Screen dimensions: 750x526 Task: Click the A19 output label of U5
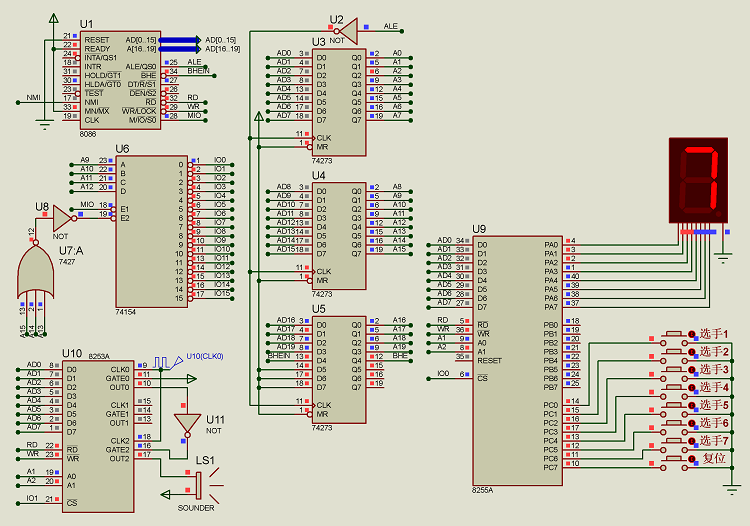pyautogui.click(x=399, y=347)
